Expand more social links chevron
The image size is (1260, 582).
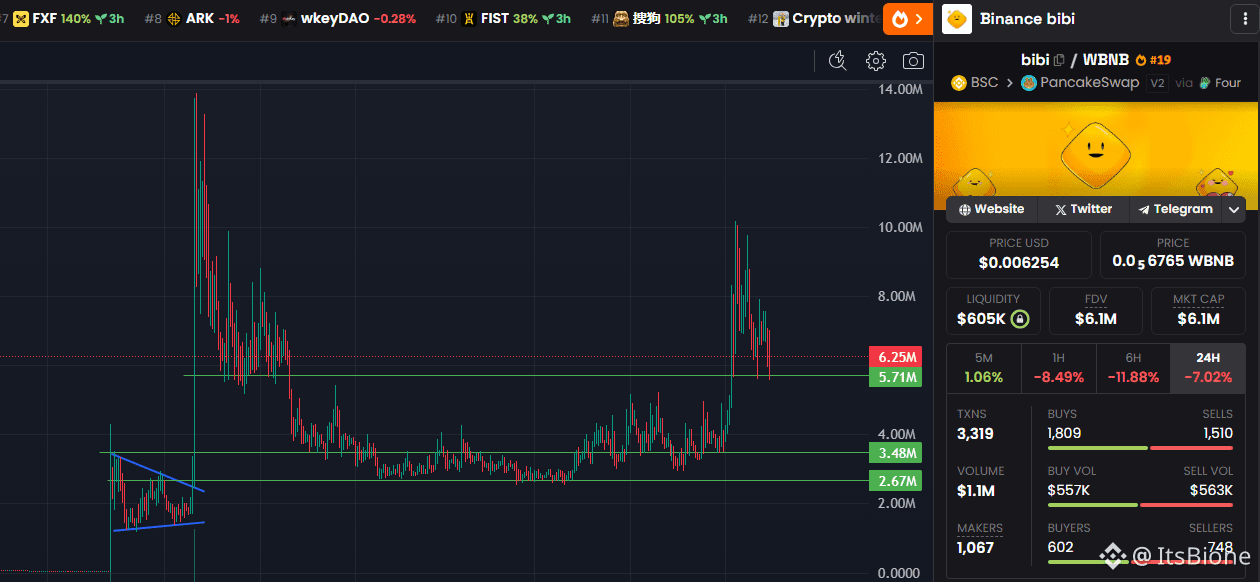click(1234, 209)
